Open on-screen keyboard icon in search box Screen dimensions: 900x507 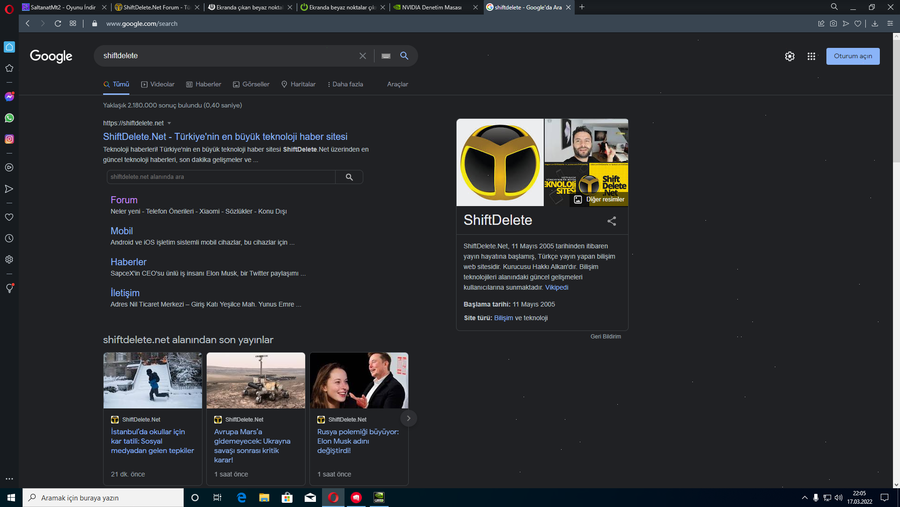(x=386, y=56)
